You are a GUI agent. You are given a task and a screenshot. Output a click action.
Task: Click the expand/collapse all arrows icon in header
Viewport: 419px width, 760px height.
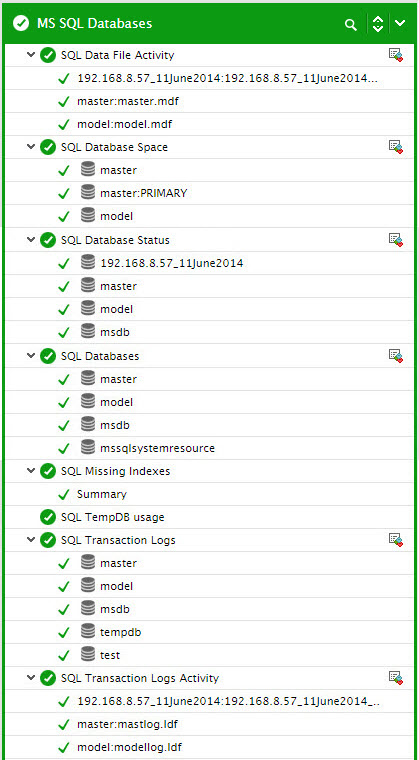tap(378, 24)
